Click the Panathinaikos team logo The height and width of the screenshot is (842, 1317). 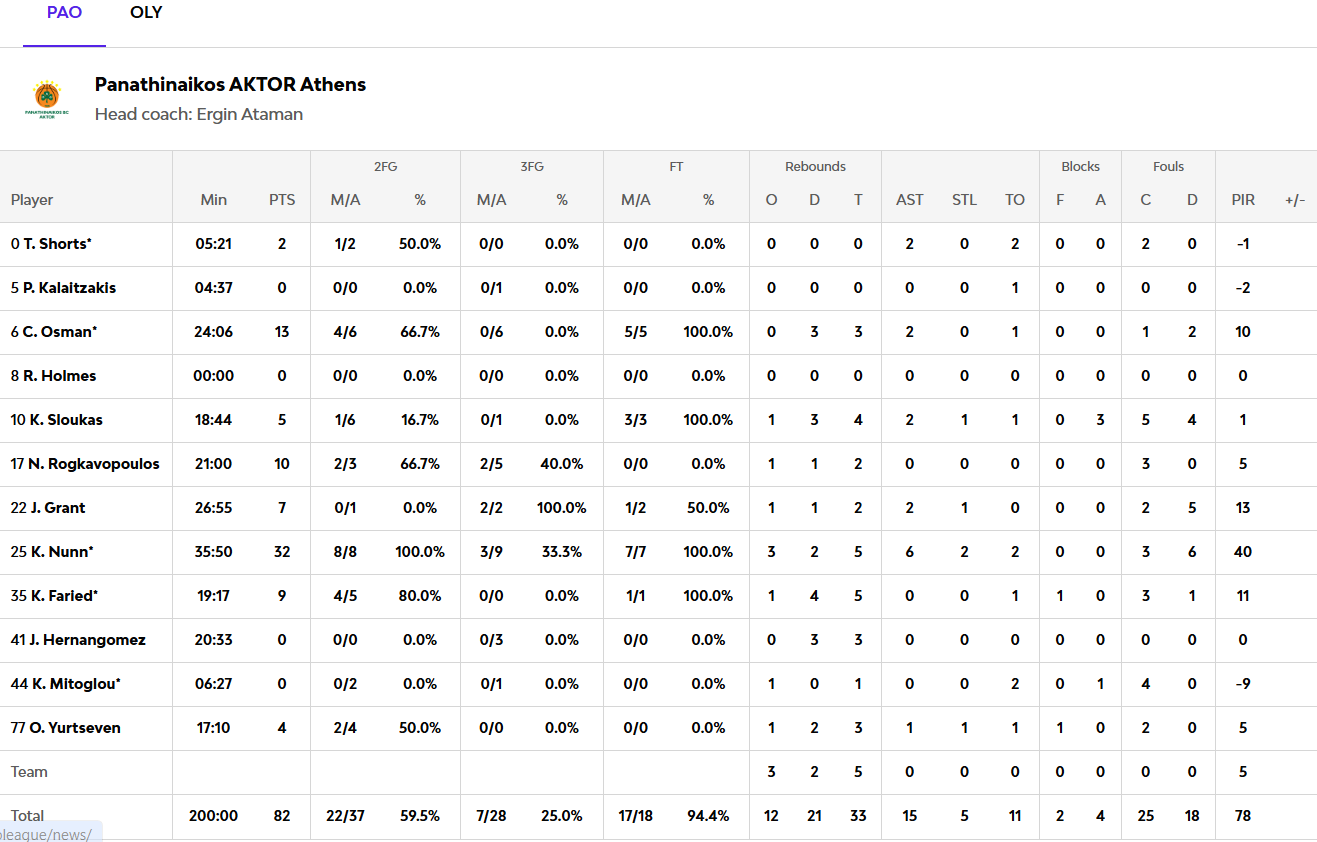47,99
